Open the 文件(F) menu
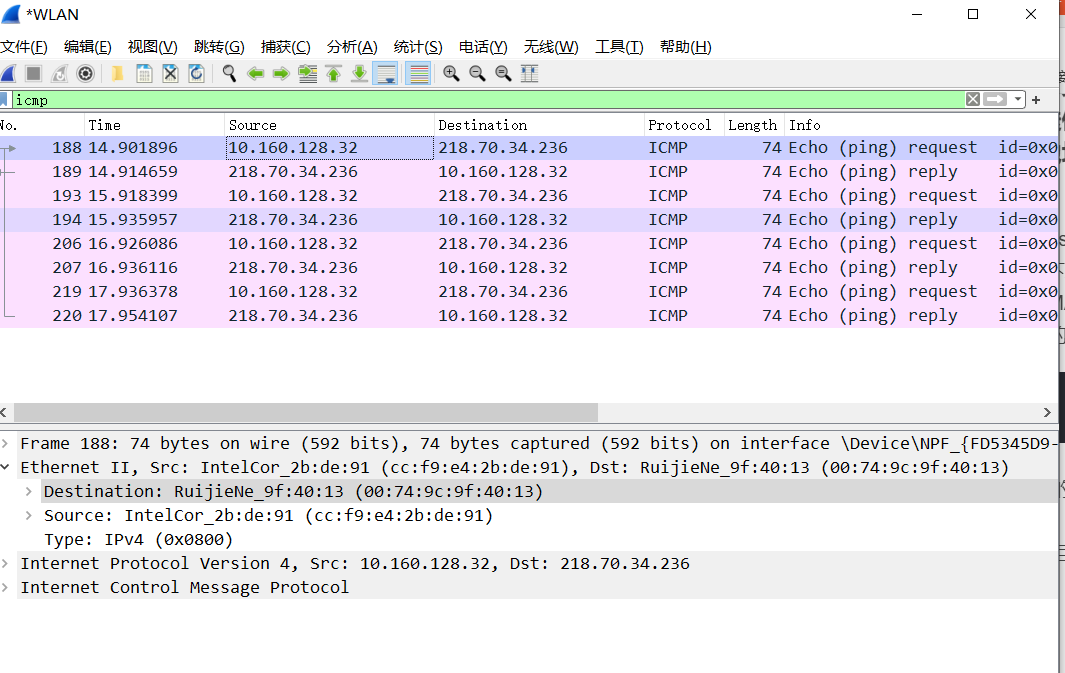 [24, 47]
